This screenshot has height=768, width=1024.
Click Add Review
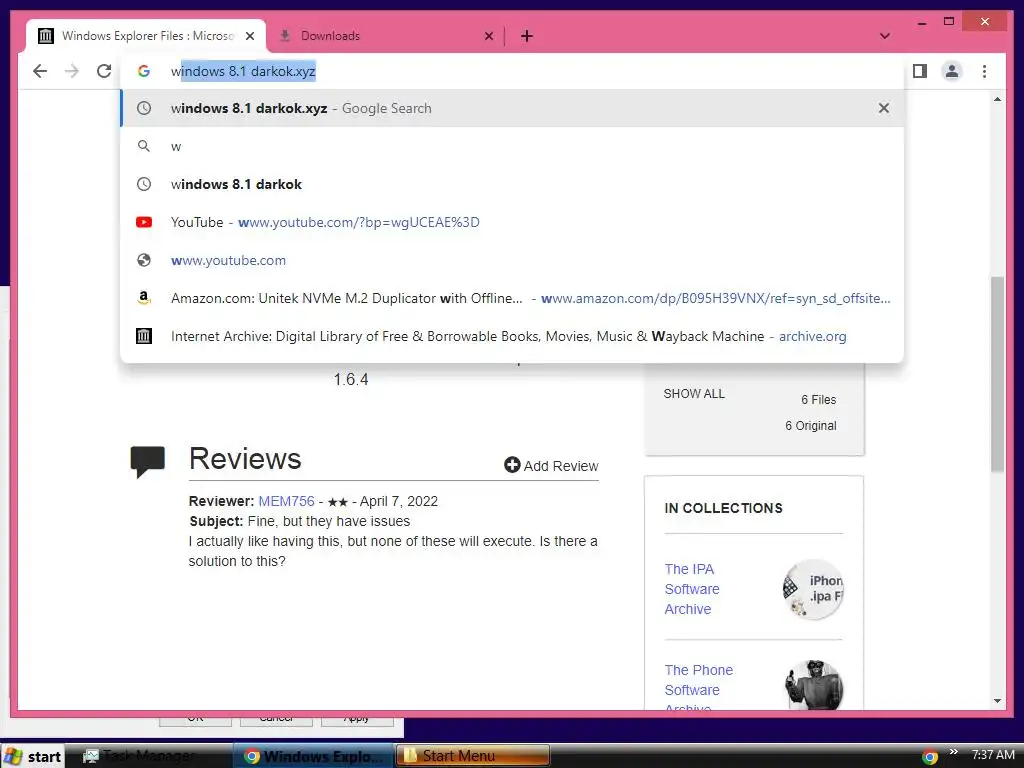point(551,466)
